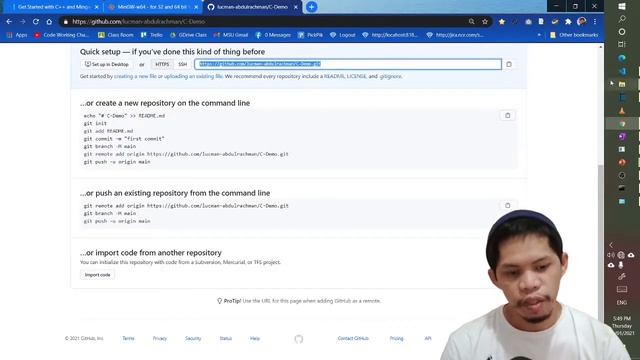Open the browser home page
Image resolution: width=640 pixels, height=360 pixels.
click(49, 21)
